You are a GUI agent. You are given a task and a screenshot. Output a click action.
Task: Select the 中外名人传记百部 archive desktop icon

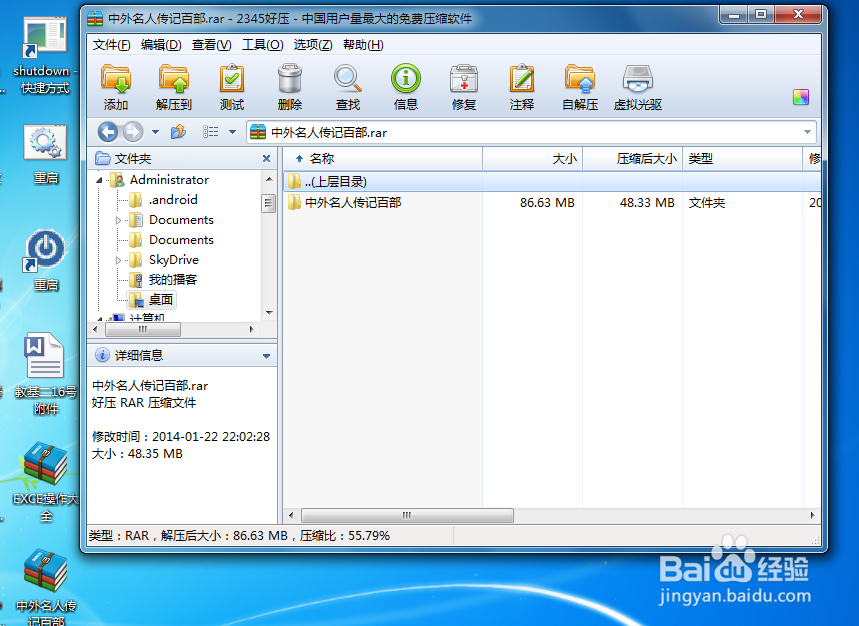pos(45,587)
